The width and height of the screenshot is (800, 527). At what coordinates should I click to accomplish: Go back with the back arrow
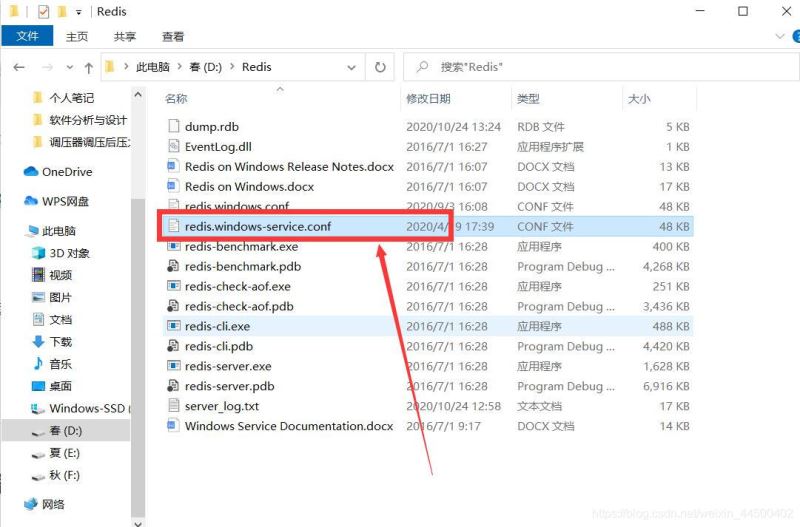(19, 67)
